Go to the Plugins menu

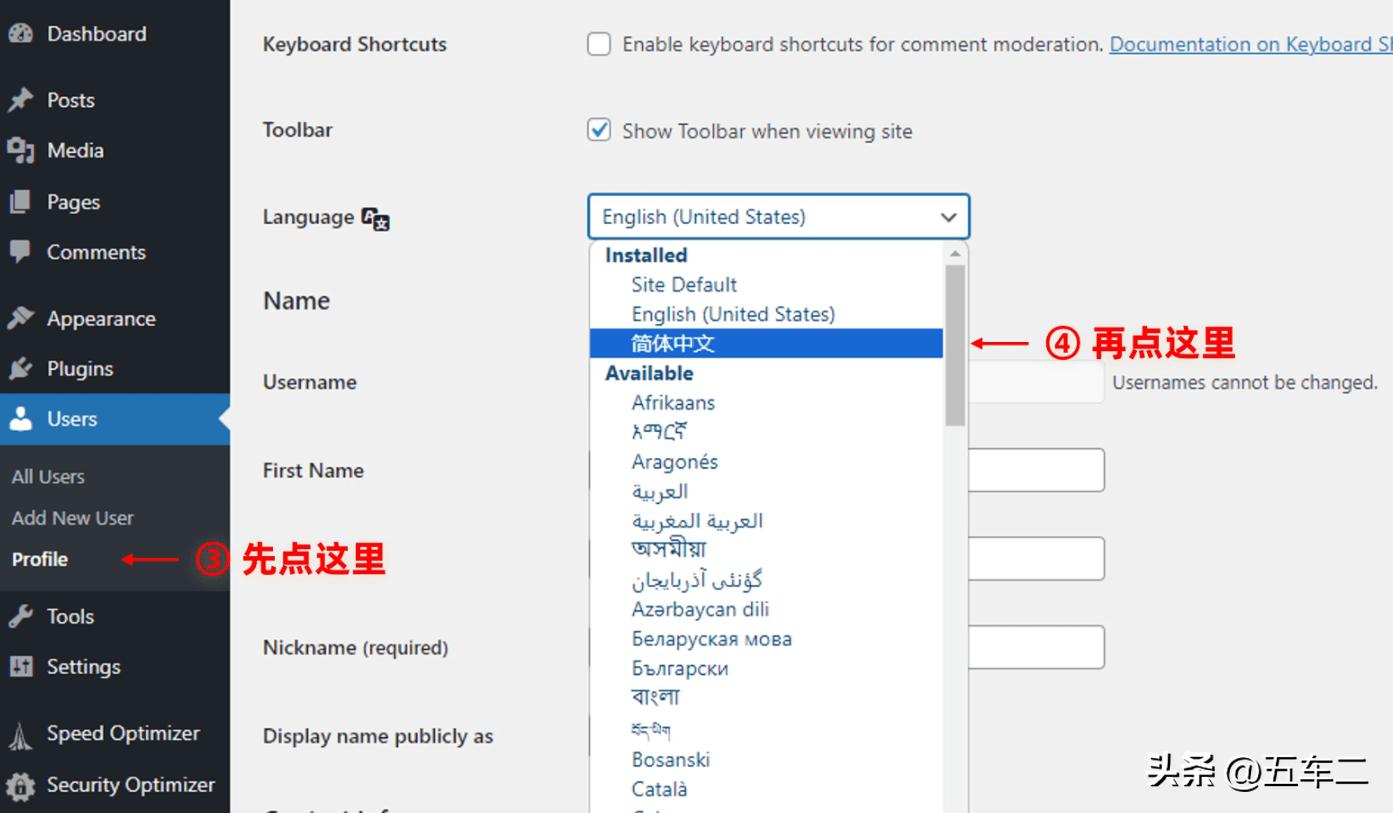[115, 369]
